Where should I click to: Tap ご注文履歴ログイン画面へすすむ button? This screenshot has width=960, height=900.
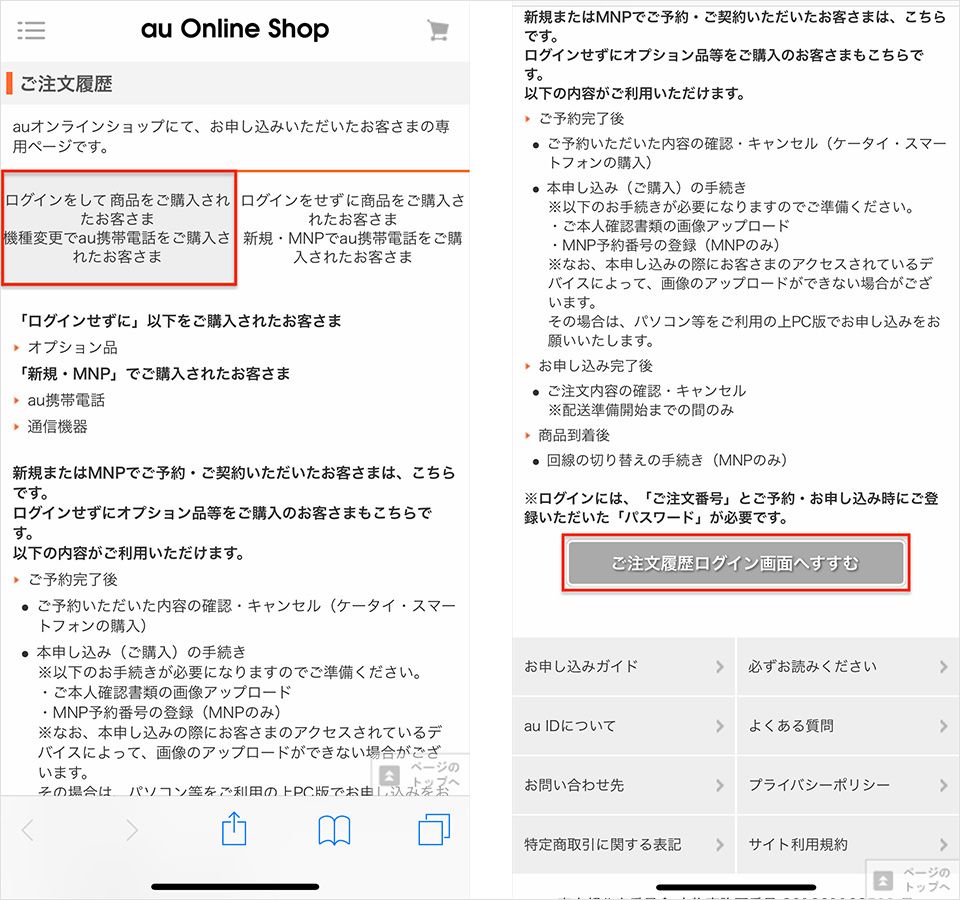pyautogui.click(x=736, y=563)
